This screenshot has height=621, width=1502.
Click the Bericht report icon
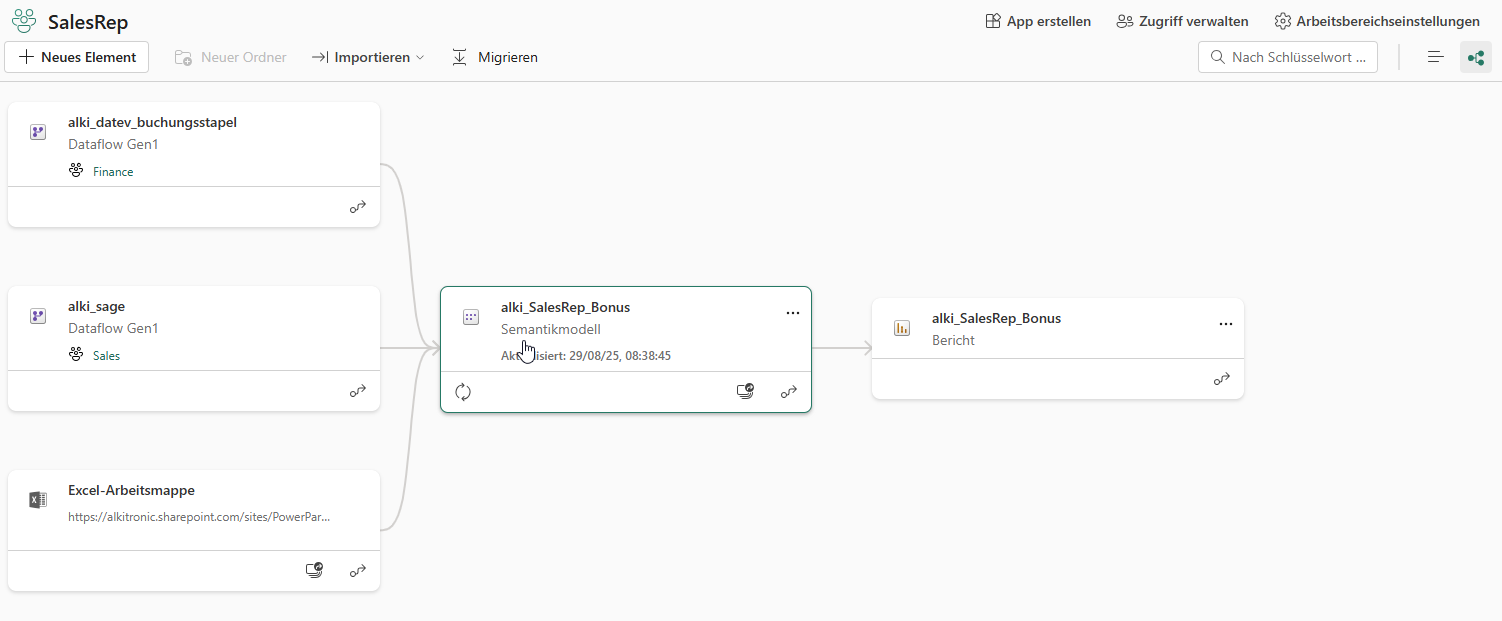[x=902, y=328]
